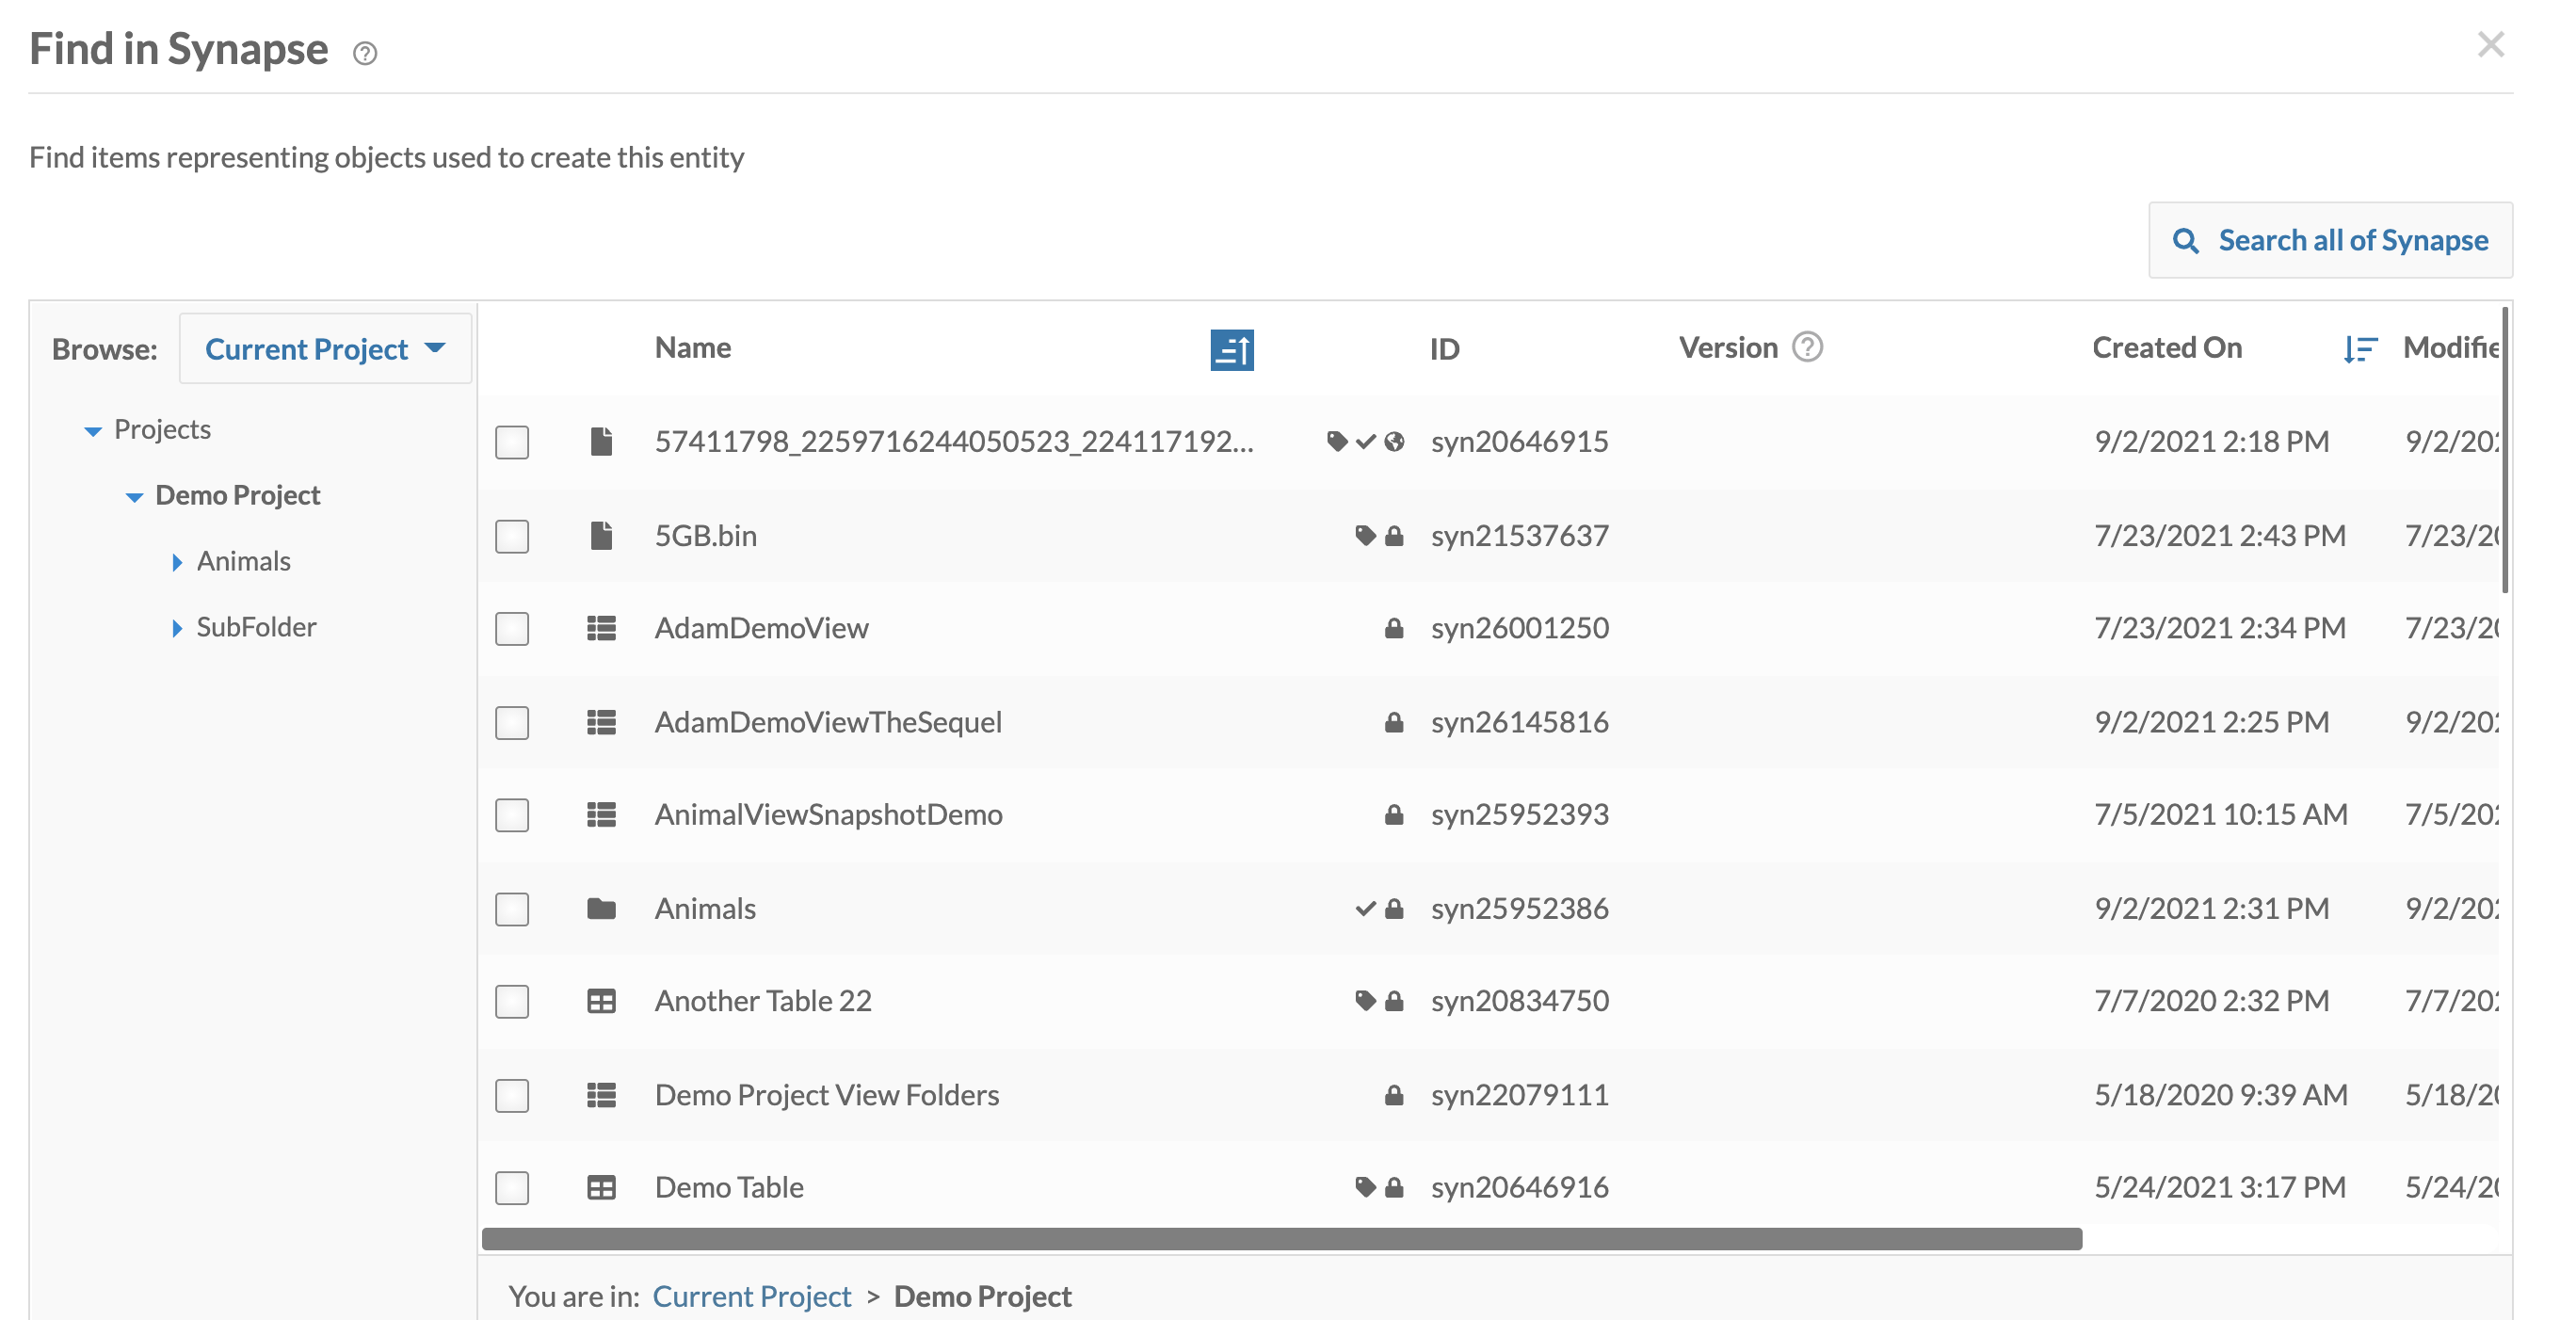Collapse the Projects tree node
2576x1320 pixels.
coord(93,431)
